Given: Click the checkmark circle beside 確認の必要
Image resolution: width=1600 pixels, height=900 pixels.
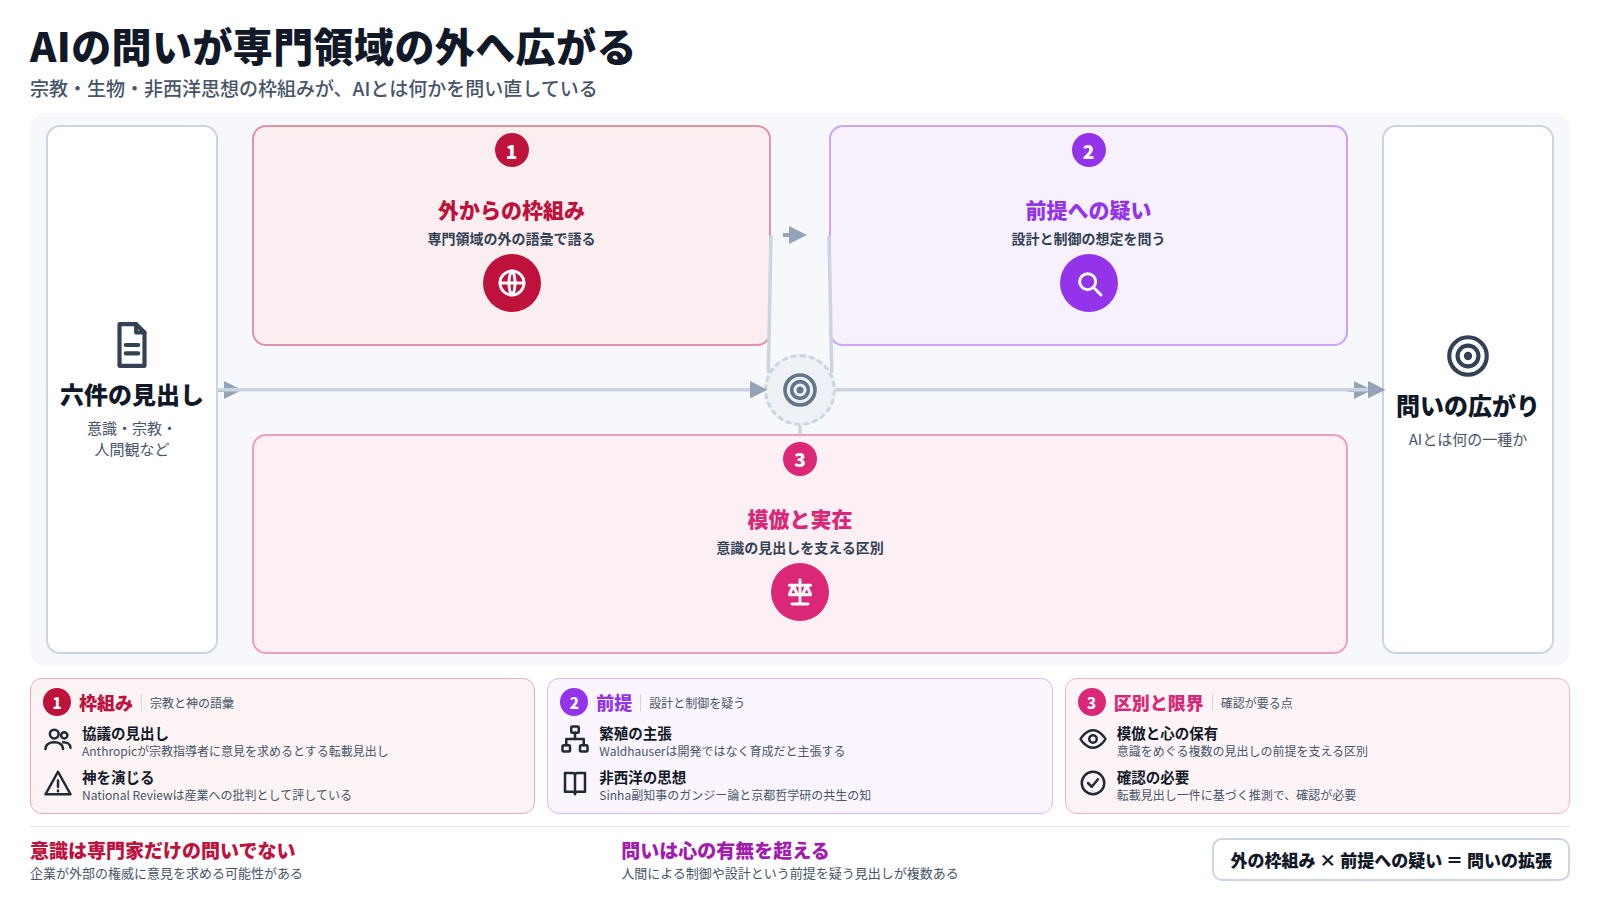Looking at the screenshot, I should point(1093,784).
